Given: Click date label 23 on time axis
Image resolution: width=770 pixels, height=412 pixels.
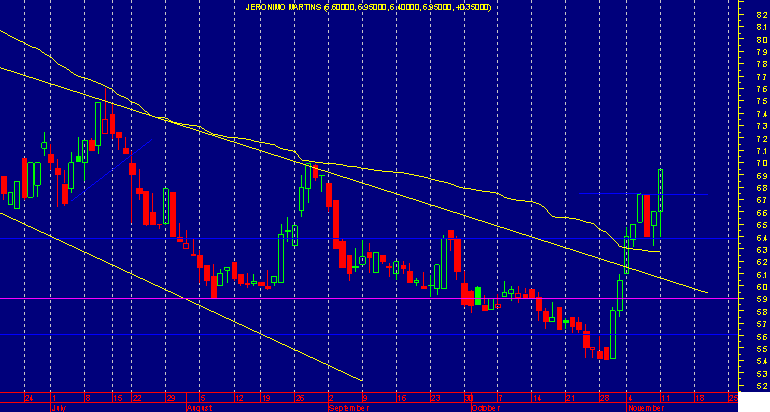Looking at the screenshot, I should [435, 398].
